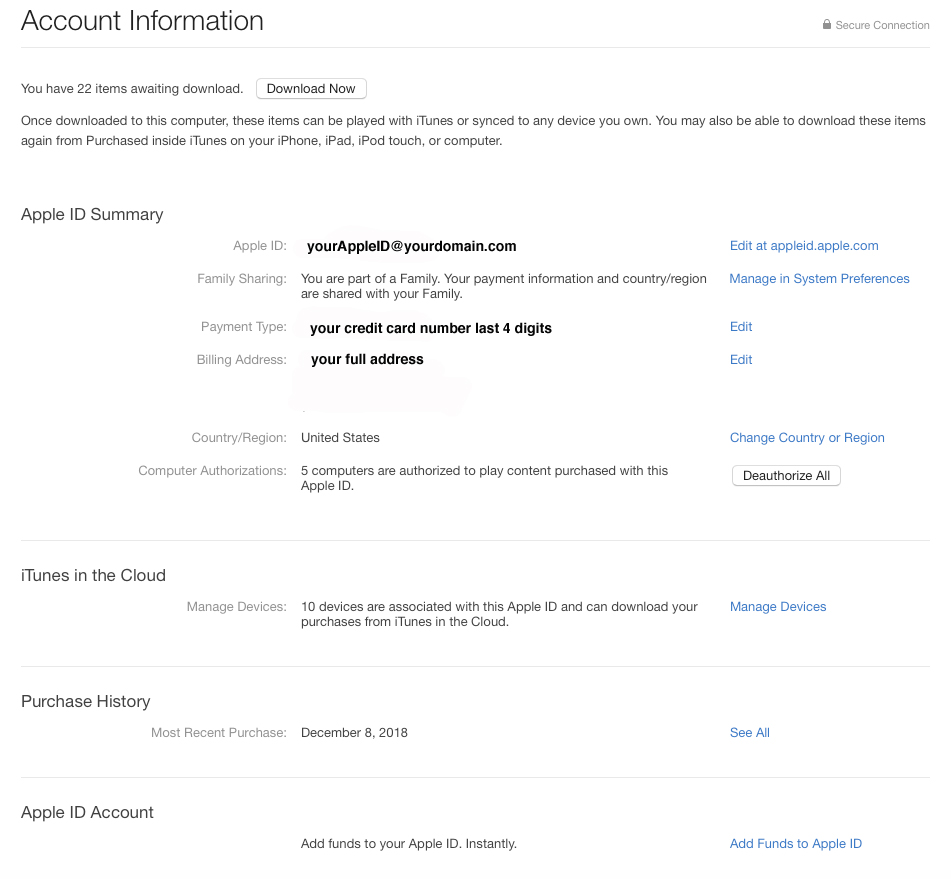Click the Purchase History section header
951x879 pixels.
point(85,701)
